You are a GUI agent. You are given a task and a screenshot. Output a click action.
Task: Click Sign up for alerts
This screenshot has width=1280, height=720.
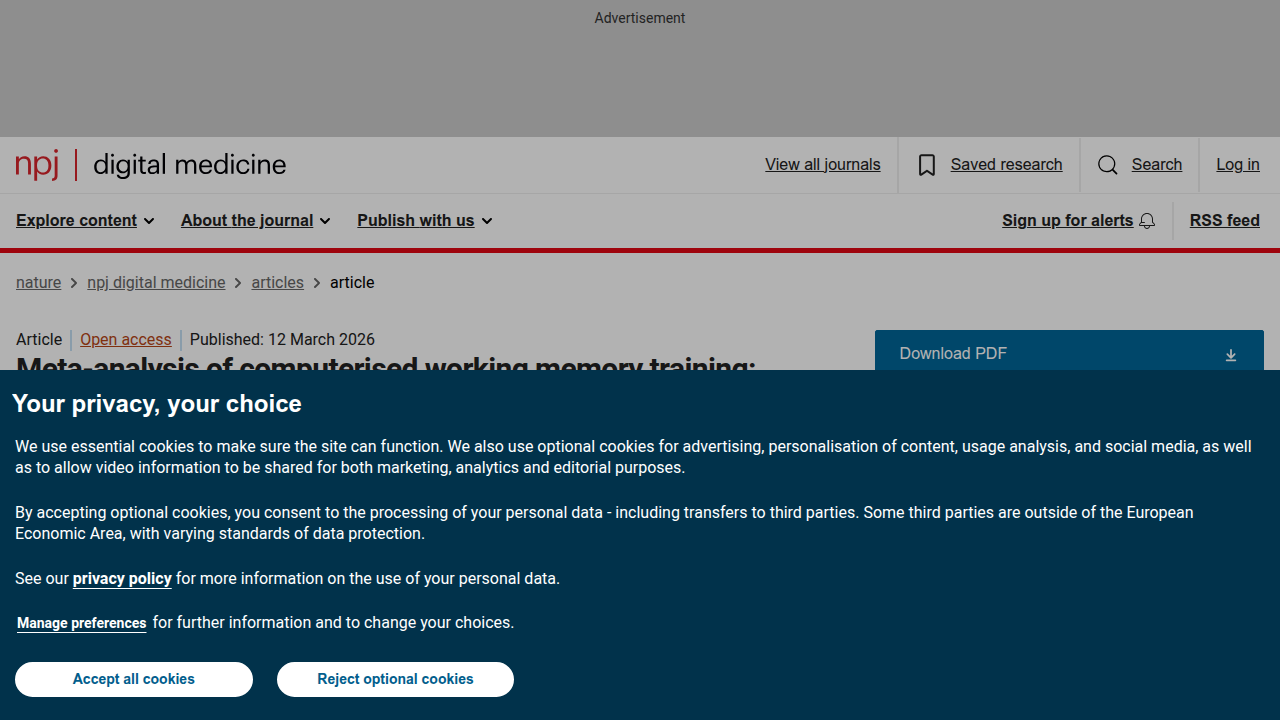(x=1067, y=220)
